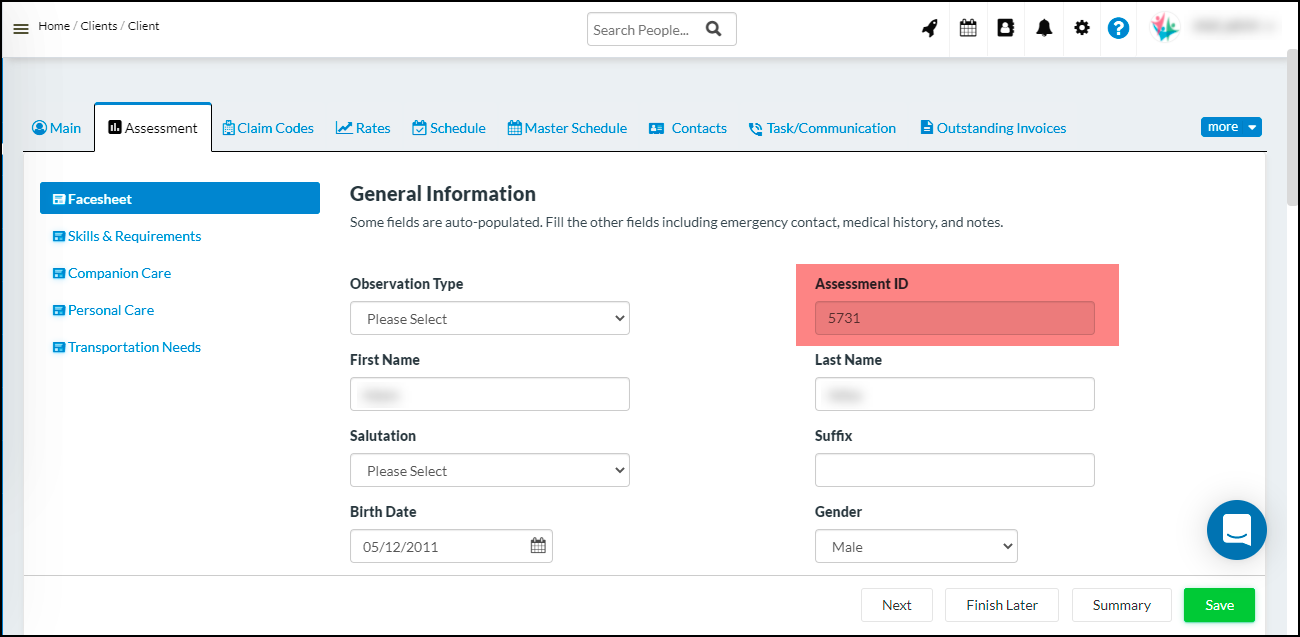Screen dimensions: 1300x637
Task: Click the green Save button
Action: (x=1219, y=605)
